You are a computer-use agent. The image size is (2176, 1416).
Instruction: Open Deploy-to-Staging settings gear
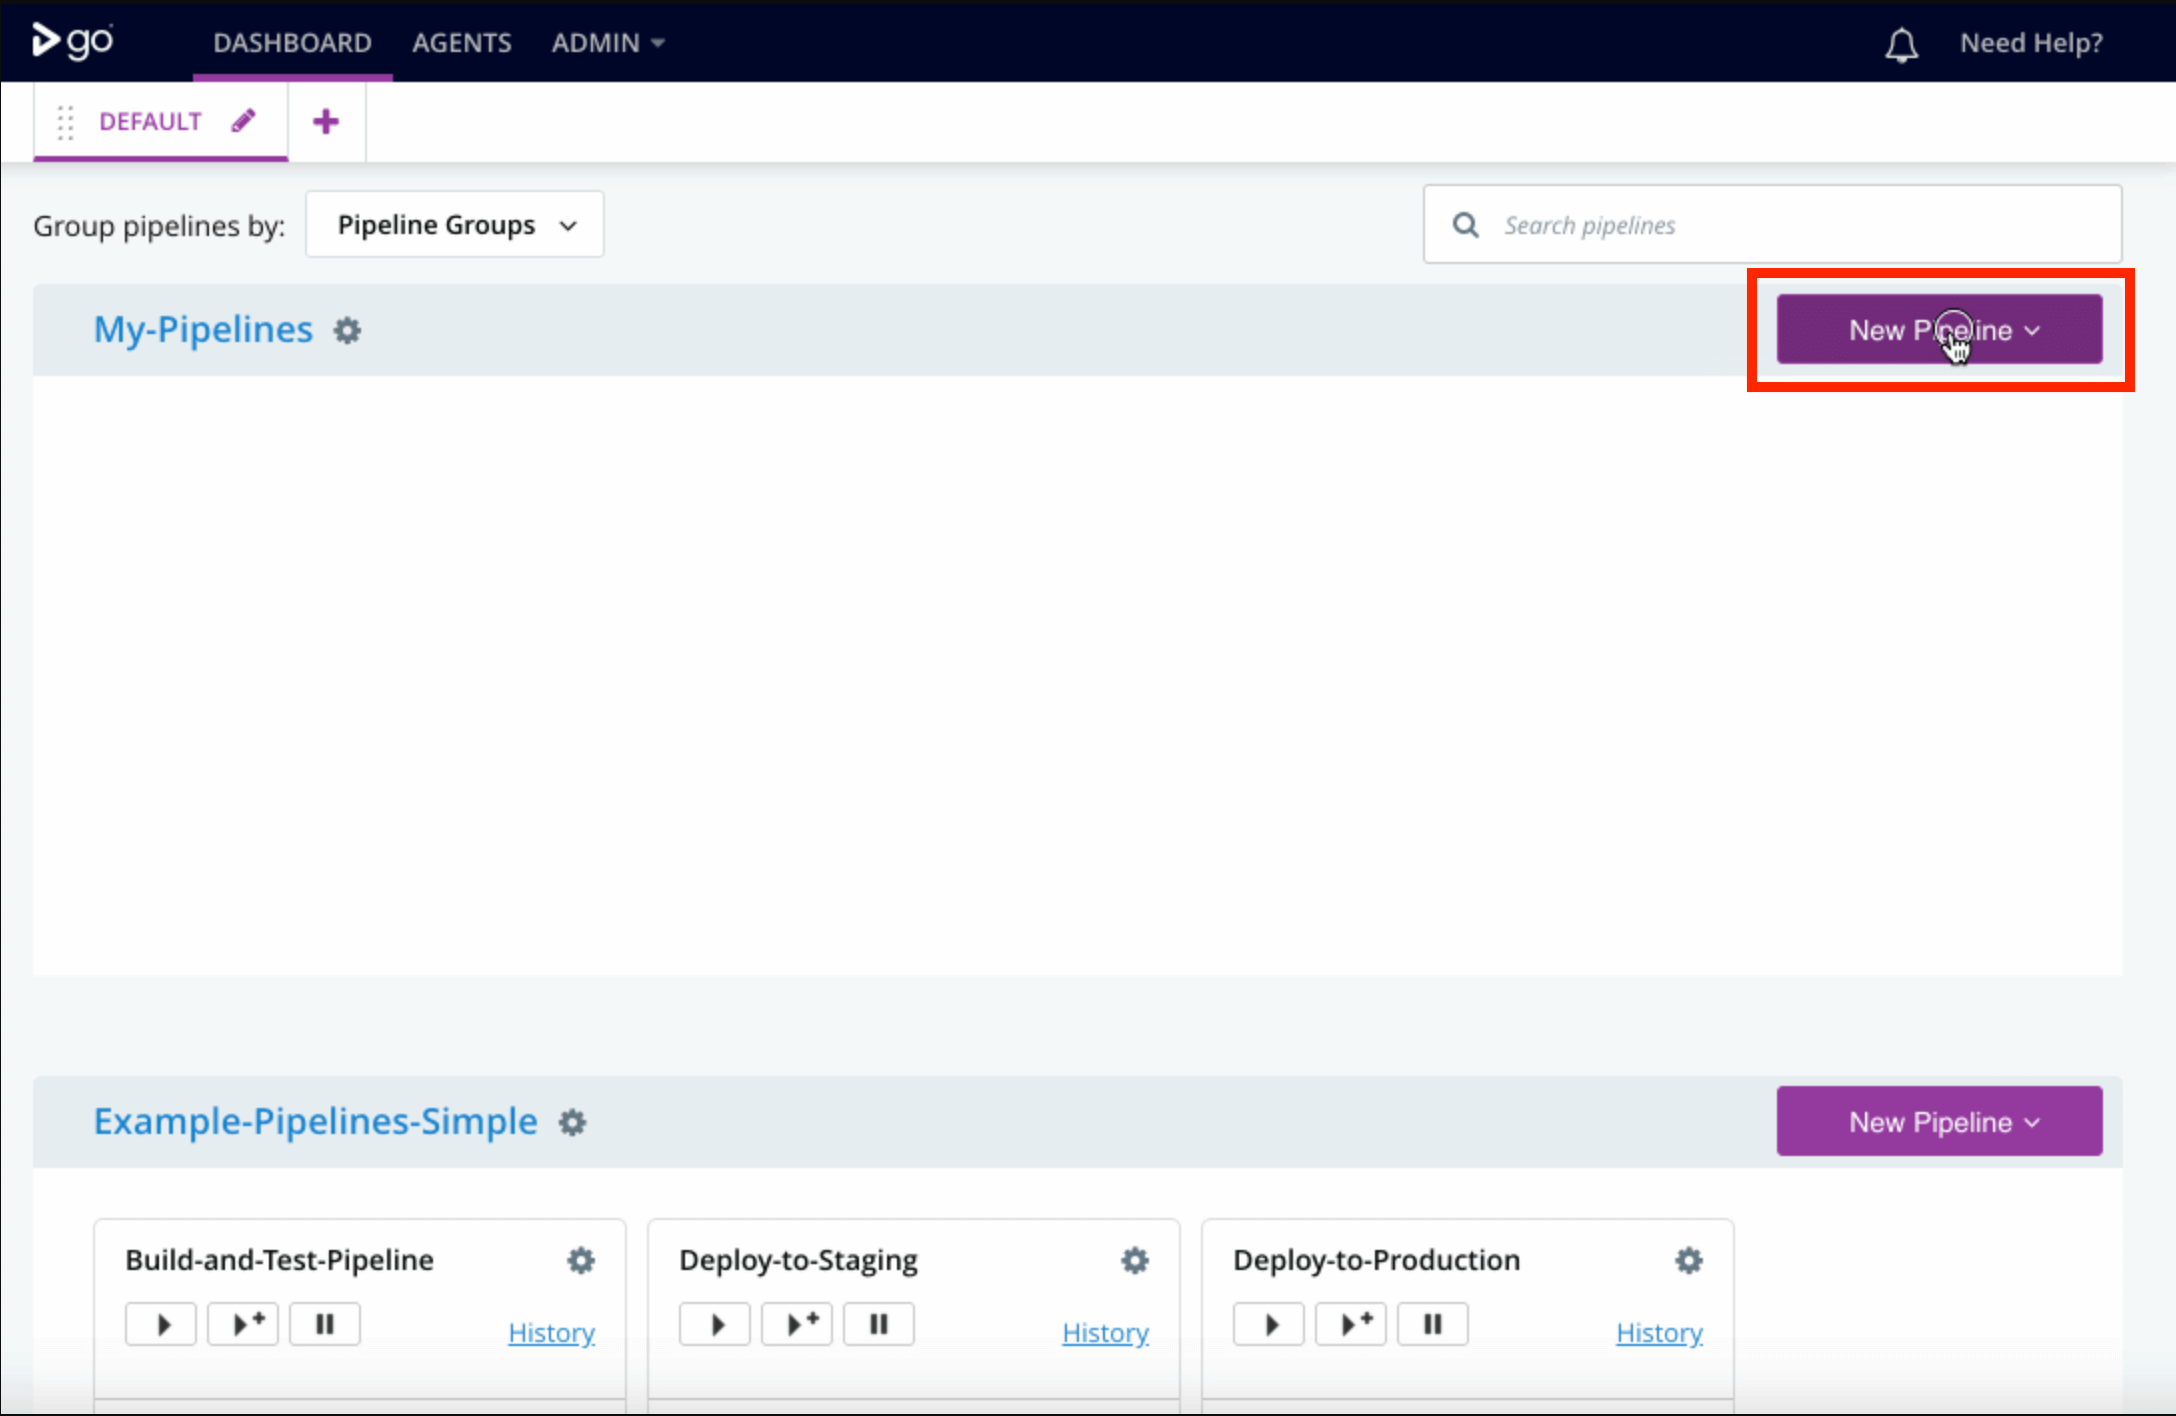1135,1260
